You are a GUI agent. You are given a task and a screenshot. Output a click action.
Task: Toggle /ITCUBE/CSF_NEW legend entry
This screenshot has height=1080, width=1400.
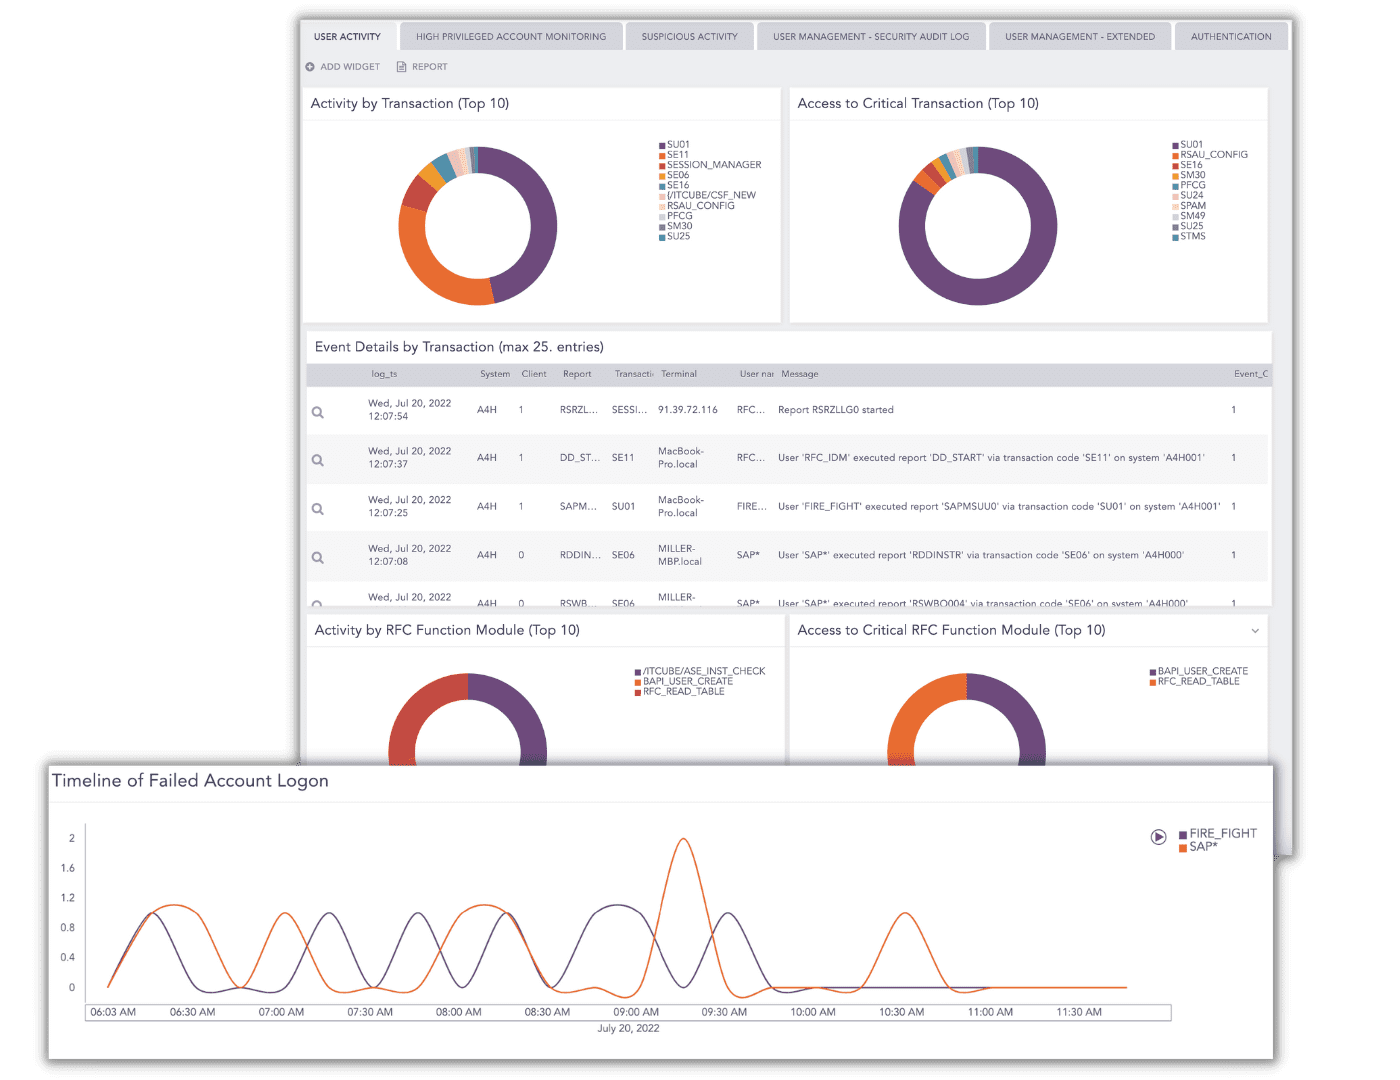[x=707, y=195]
